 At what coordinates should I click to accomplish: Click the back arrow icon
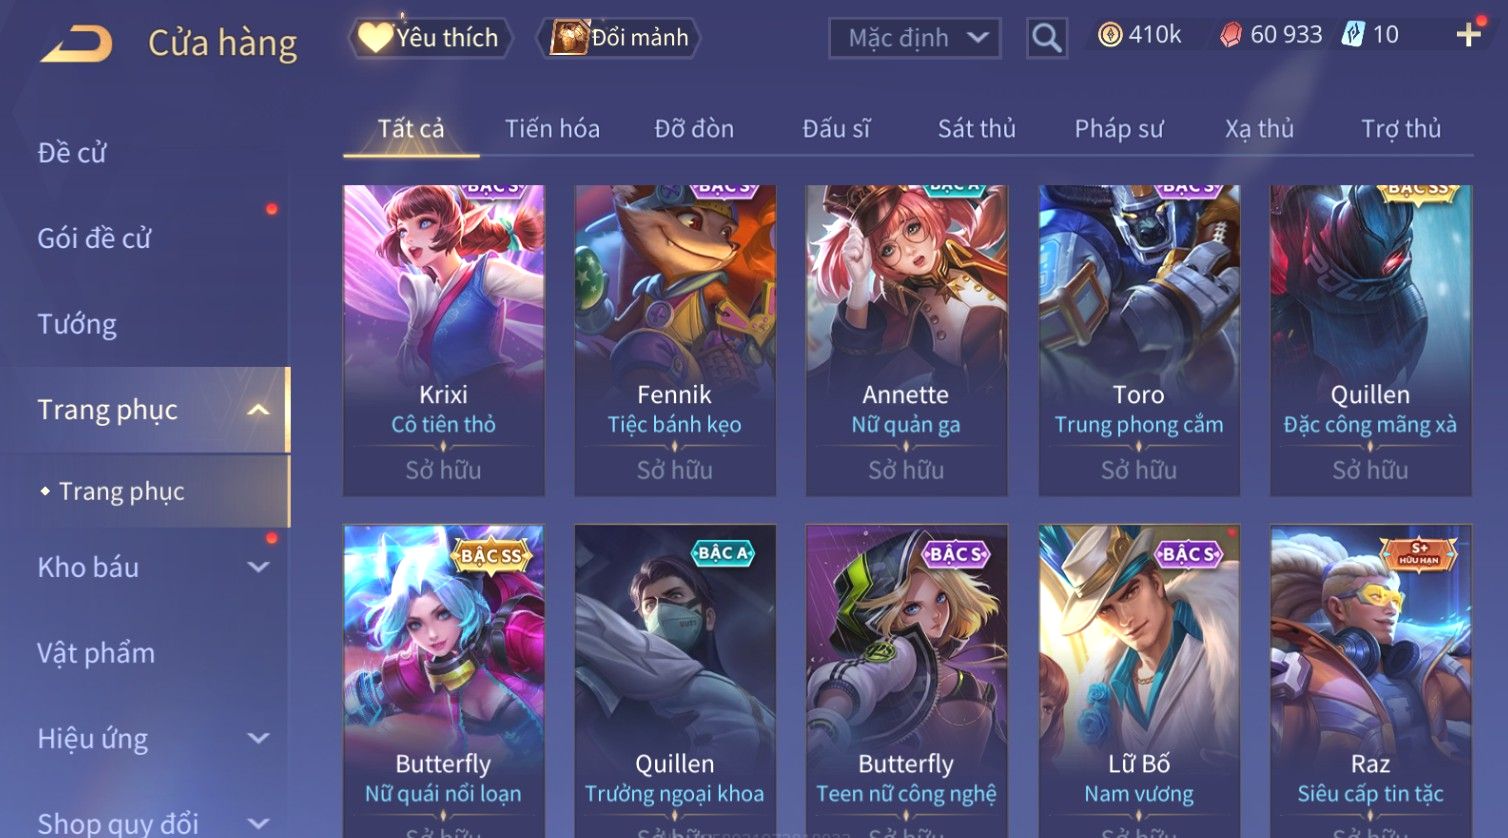[x=76, y=44]
